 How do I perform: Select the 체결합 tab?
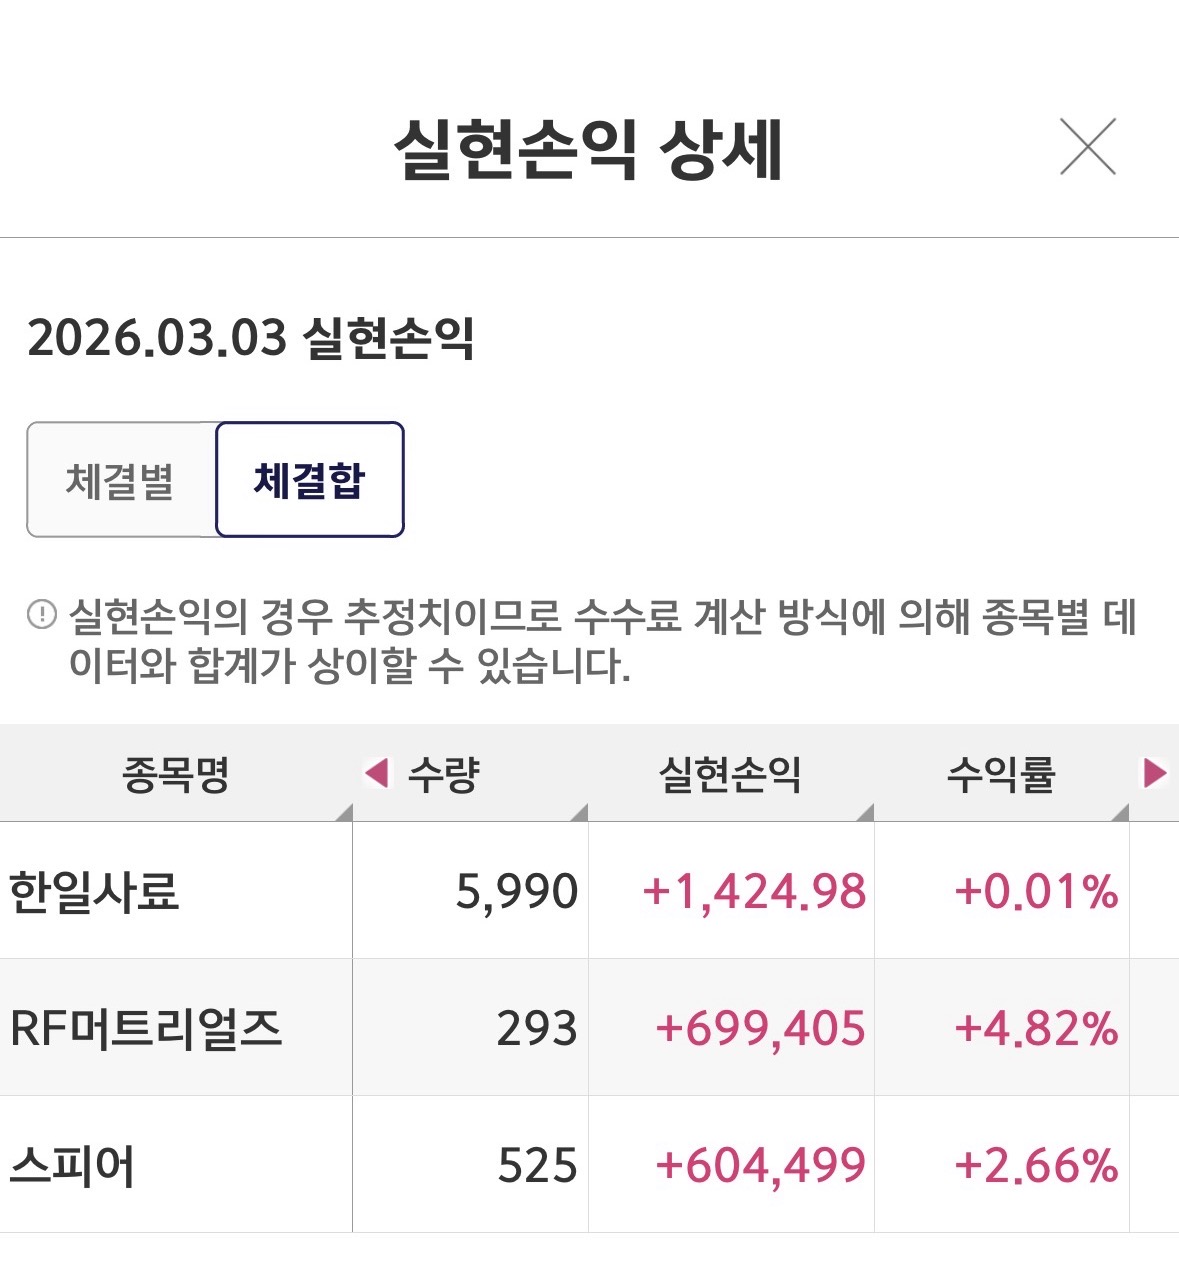pos(309,481)
